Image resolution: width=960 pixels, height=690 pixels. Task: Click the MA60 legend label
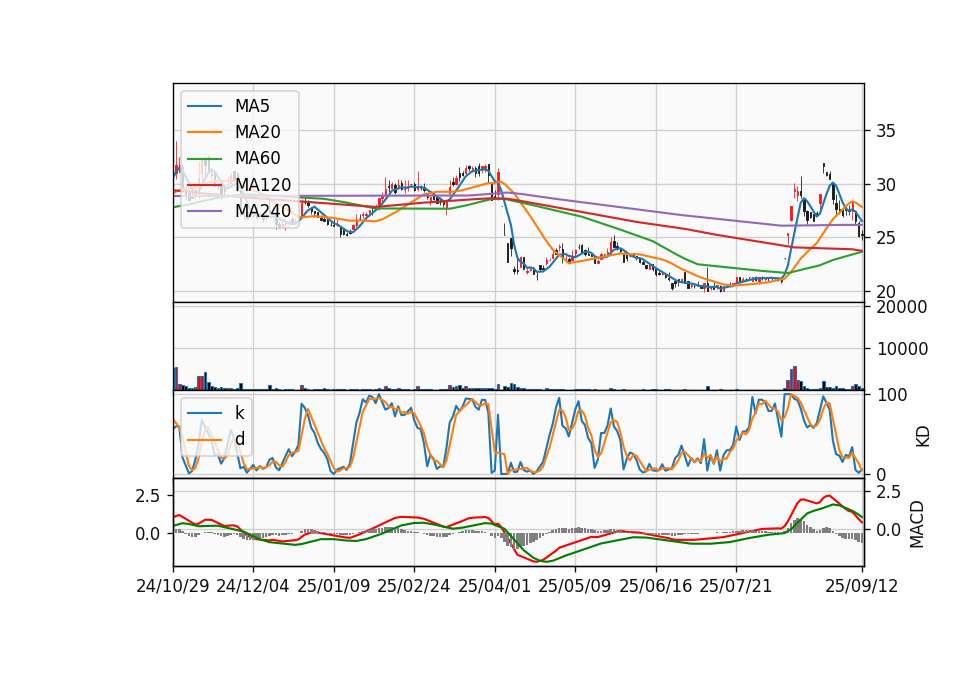click(x=257, y=159)
